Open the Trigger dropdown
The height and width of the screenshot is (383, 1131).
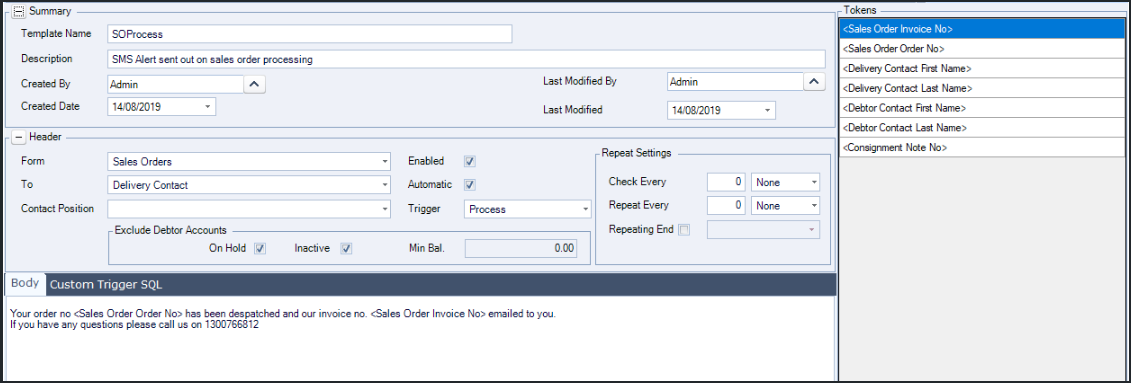click(528, 209)
